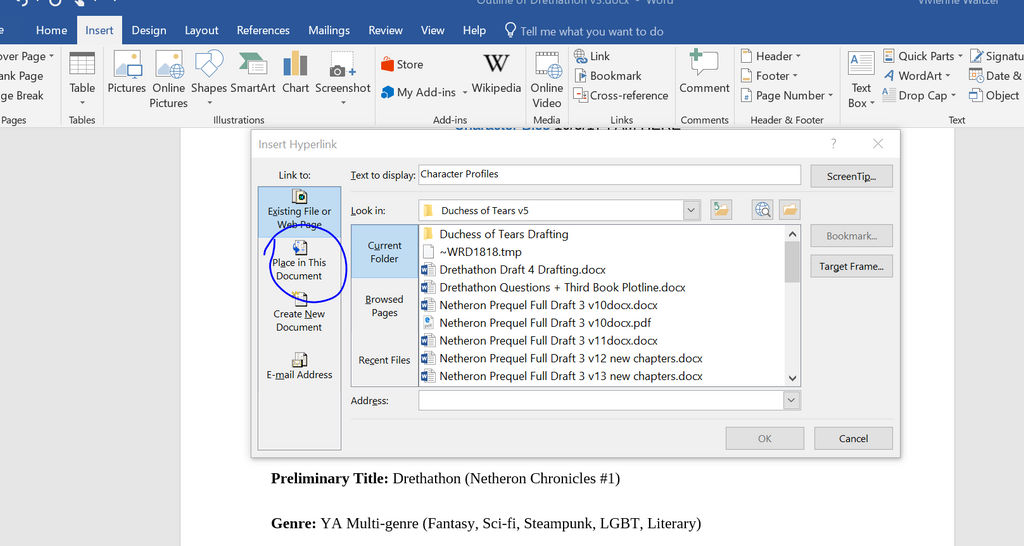Select Drethathon Questions + Third Book Plotline.docx
1024x546 pixels.
click(554, 287)
